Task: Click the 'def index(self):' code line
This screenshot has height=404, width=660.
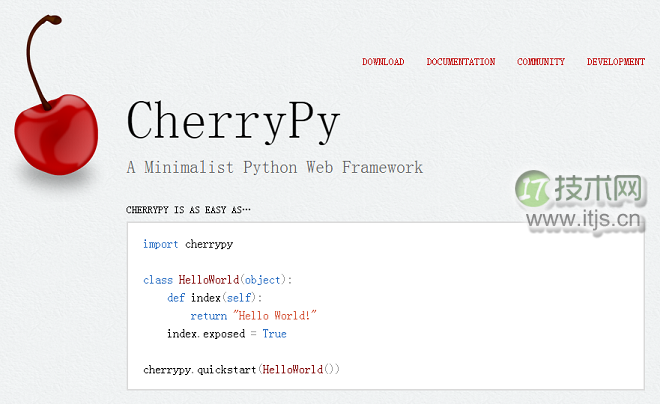Action: [215, 298]
